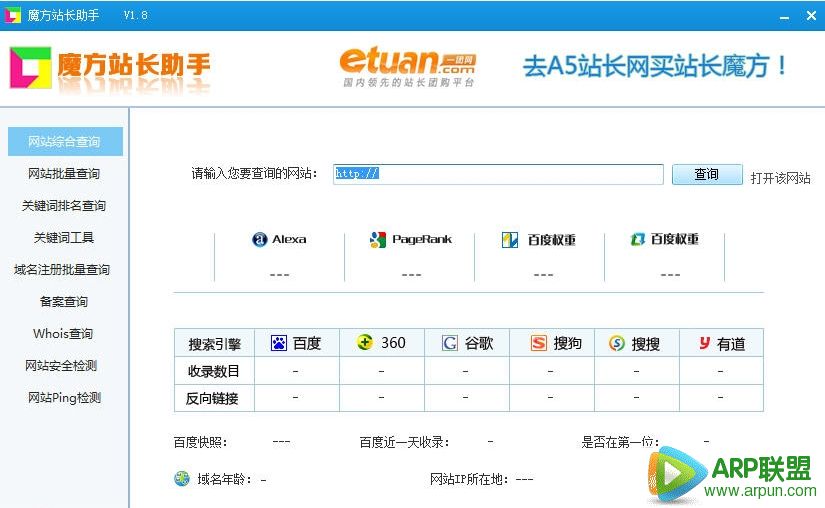Click the Soso 搜搜 icon

point(617,343)
